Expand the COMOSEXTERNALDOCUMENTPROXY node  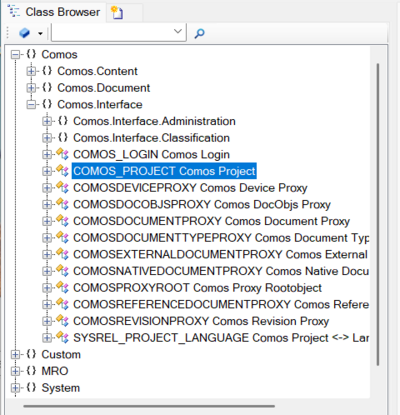(x=47, y=254)
